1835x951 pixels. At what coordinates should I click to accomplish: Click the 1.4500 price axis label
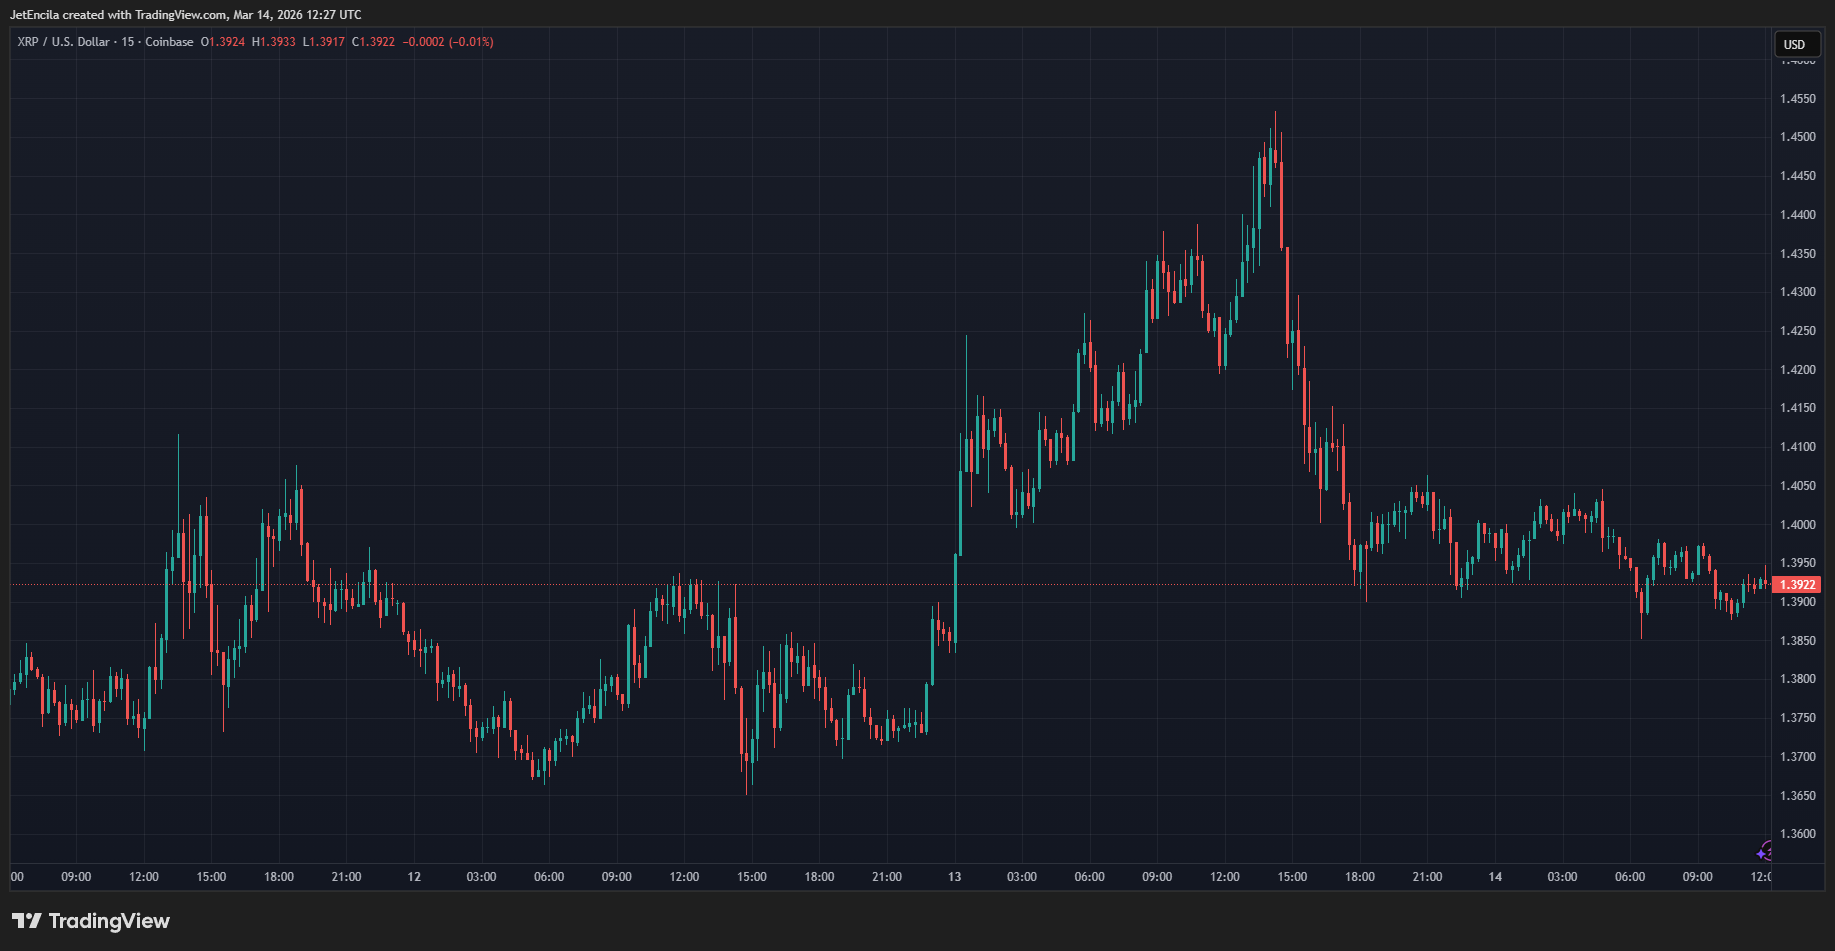click(x=1798, y=137)
